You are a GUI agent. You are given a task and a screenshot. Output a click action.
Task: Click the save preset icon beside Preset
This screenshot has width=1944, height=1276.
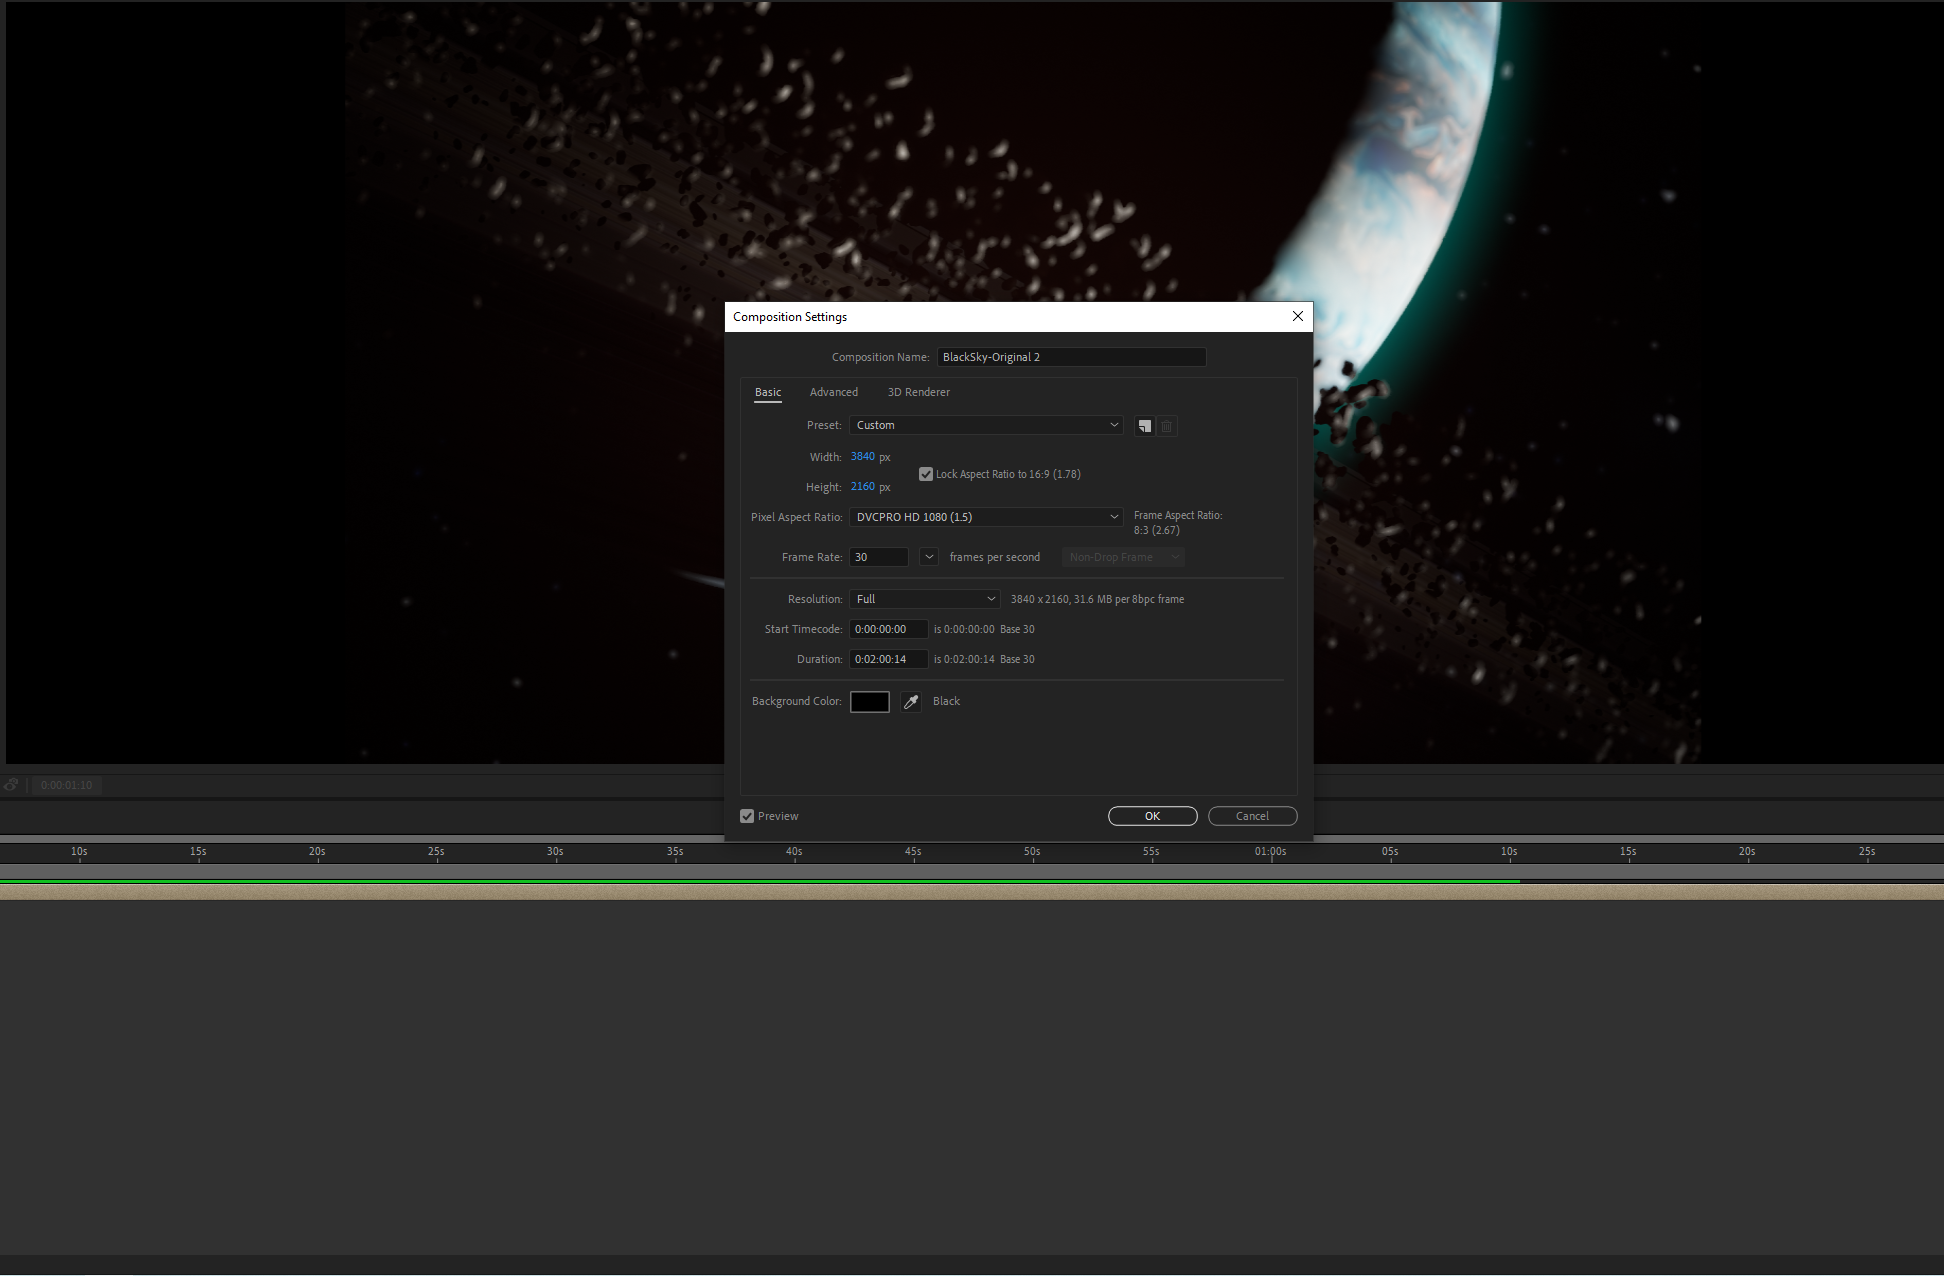coord(1144,426)
